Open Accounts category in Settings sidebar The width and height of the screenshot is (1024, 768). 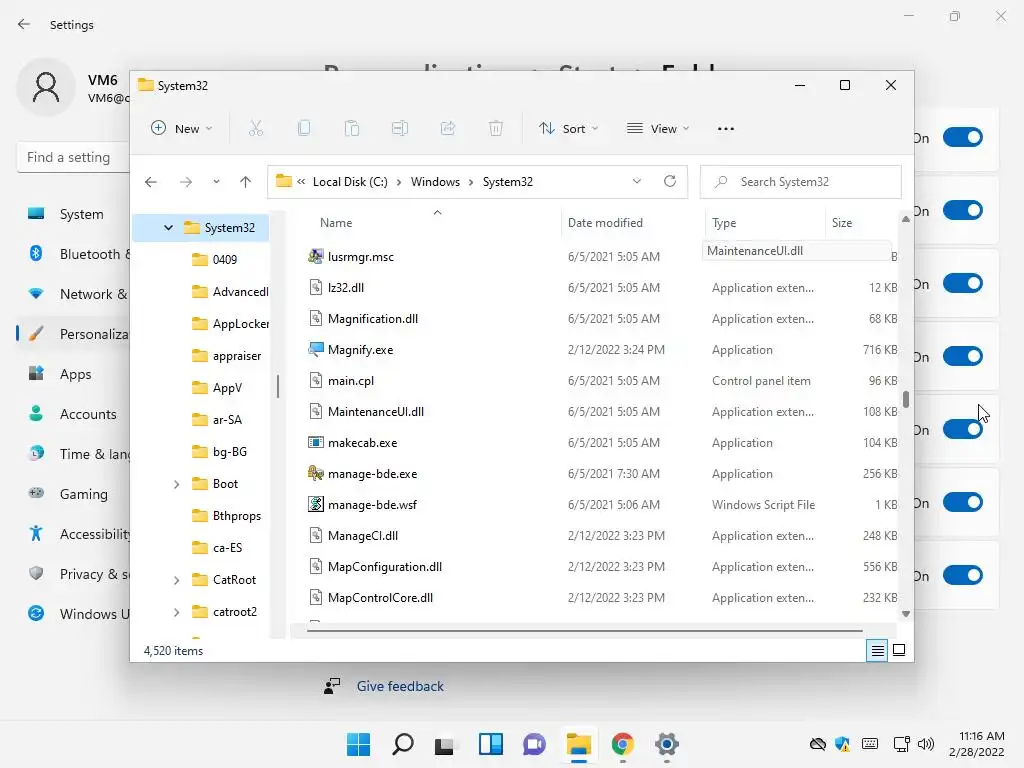(x=73, y=414)
